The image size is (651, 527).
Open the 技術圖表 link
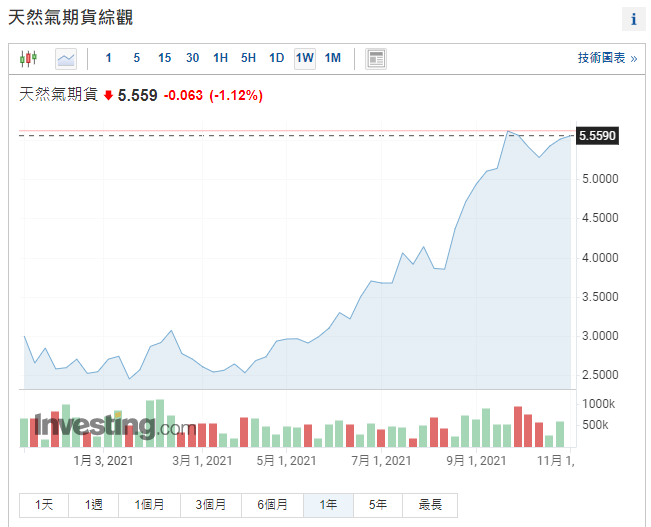click(606, 58)
